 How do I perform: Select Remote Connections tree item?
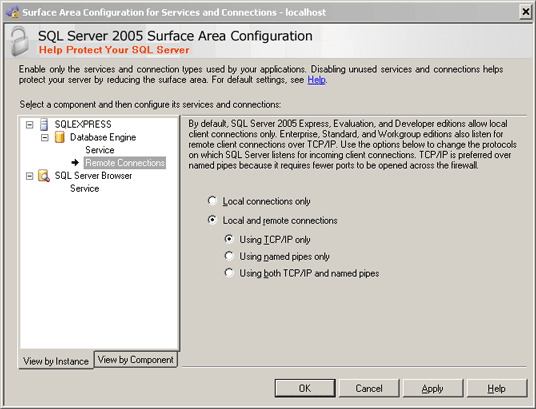(125, 163)
